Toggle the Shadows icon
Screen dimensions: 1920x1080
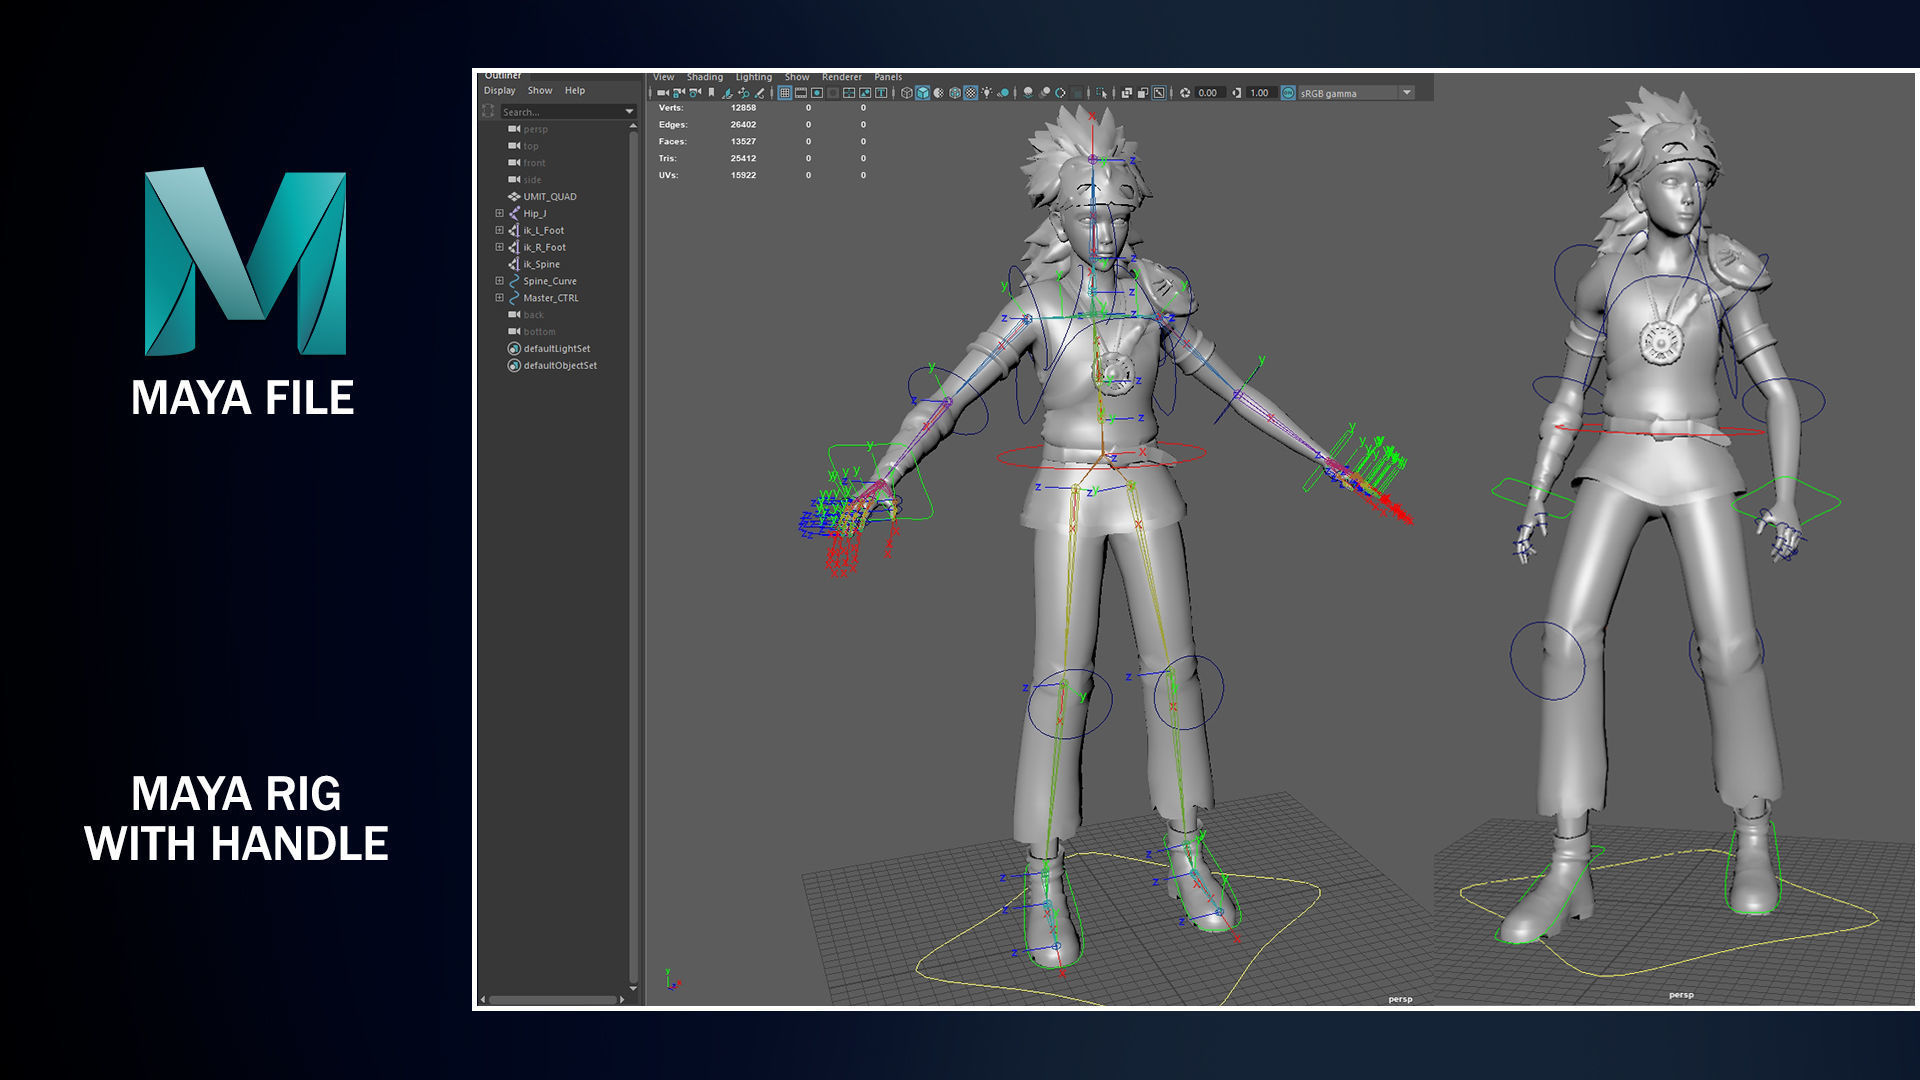[1003, 92]
